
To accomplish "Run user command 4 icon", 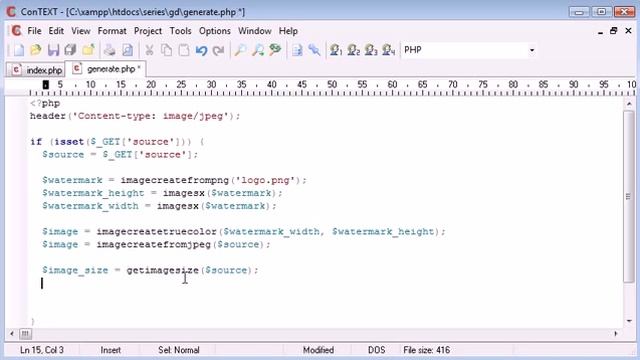I will (x=389, y=50).
